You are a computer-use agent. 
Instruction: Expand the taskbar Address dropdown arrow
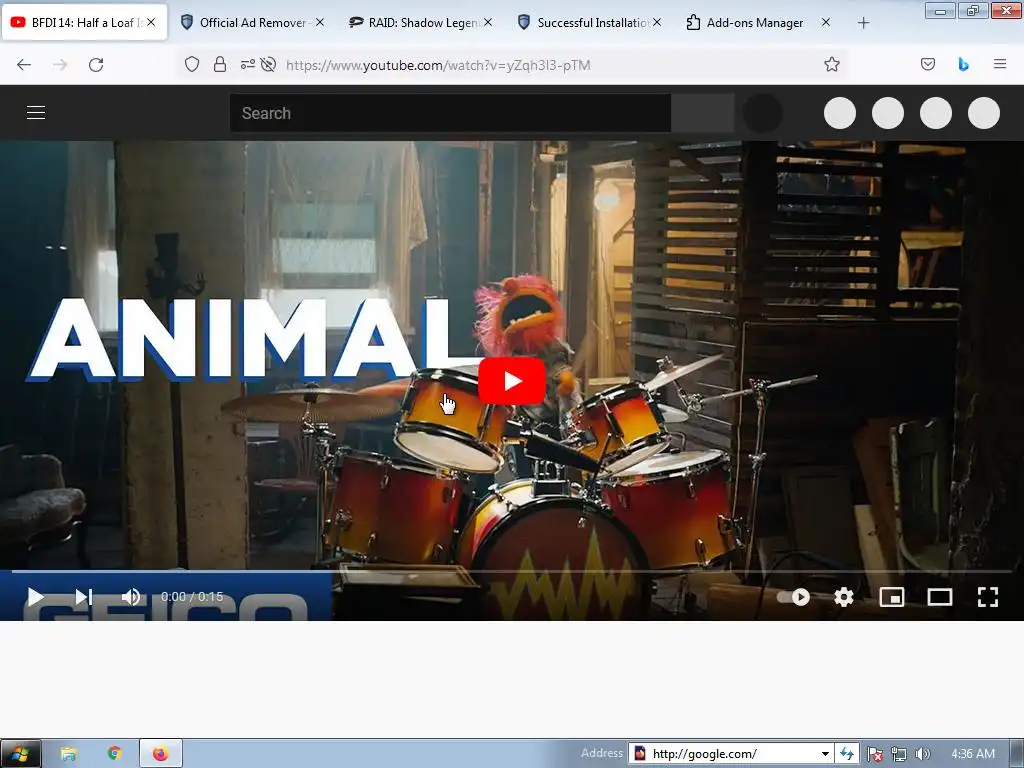(825, 754)
